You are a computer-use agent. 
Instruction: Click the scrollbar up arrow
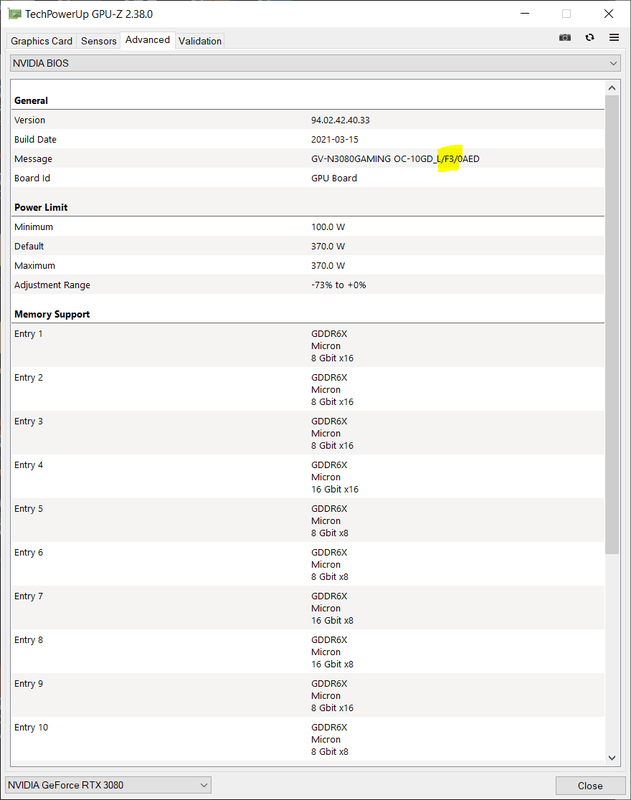click(612, 88)
